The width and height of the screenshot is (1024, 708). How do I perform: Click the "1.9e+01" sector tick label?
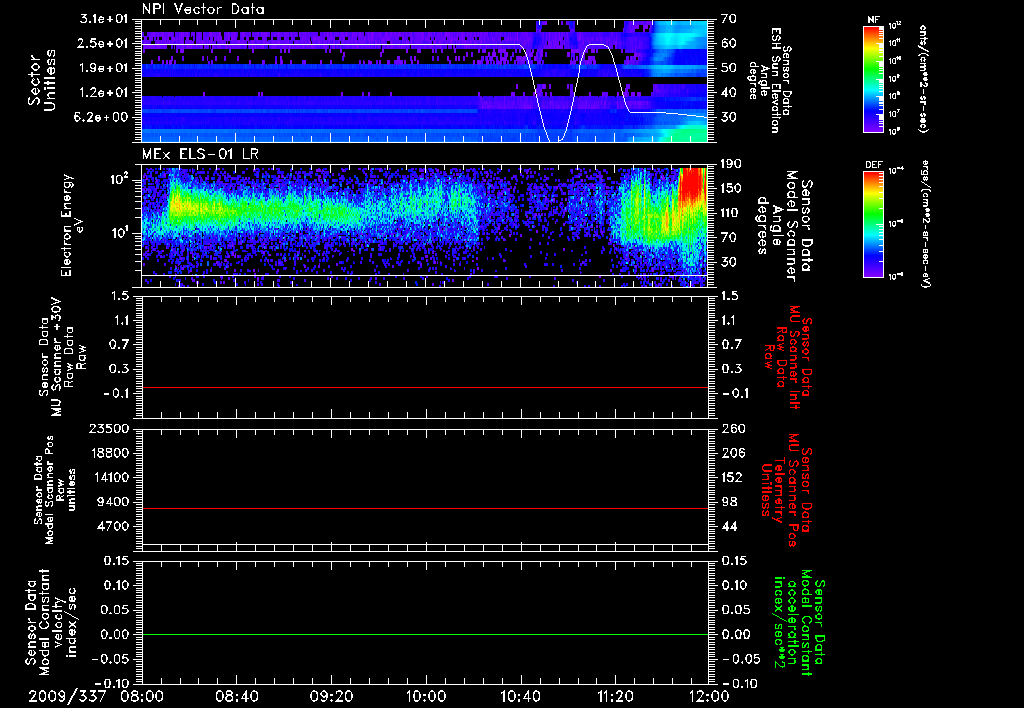point(103,68)
